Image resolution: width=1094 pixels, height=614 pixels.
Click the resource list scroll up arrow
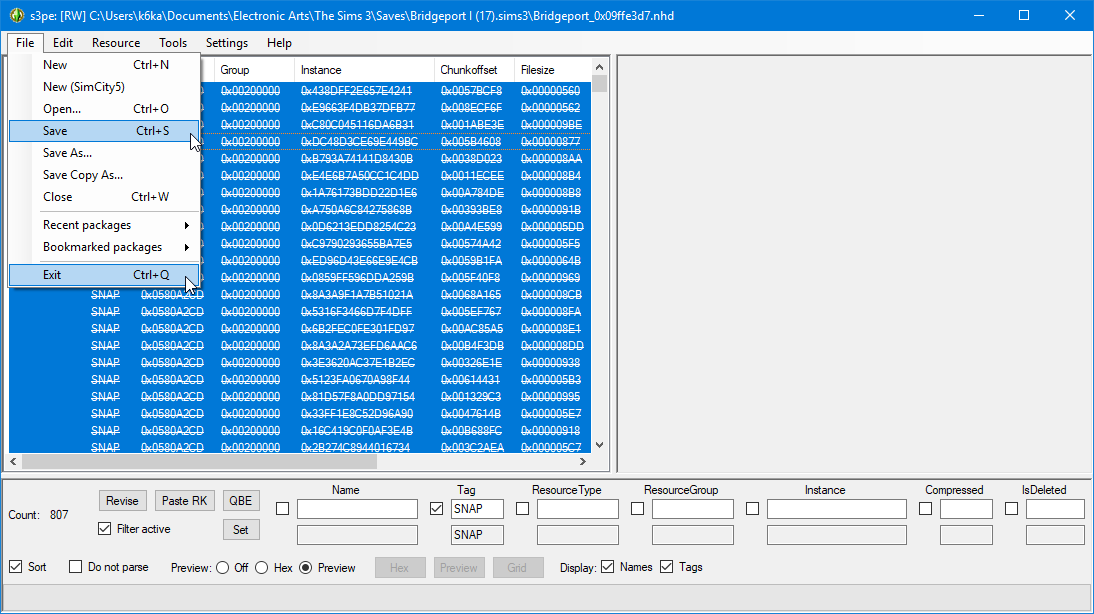point(599,67)
